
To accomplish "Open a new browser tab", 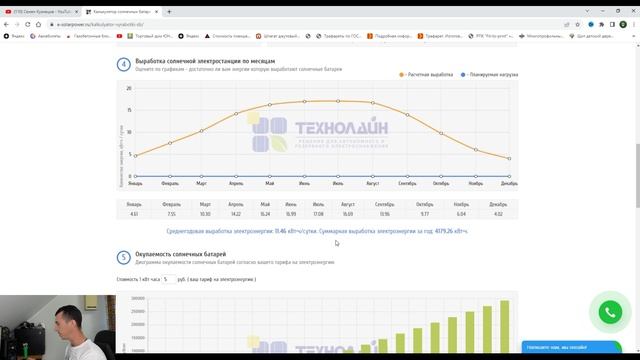I will click(169, 12).
